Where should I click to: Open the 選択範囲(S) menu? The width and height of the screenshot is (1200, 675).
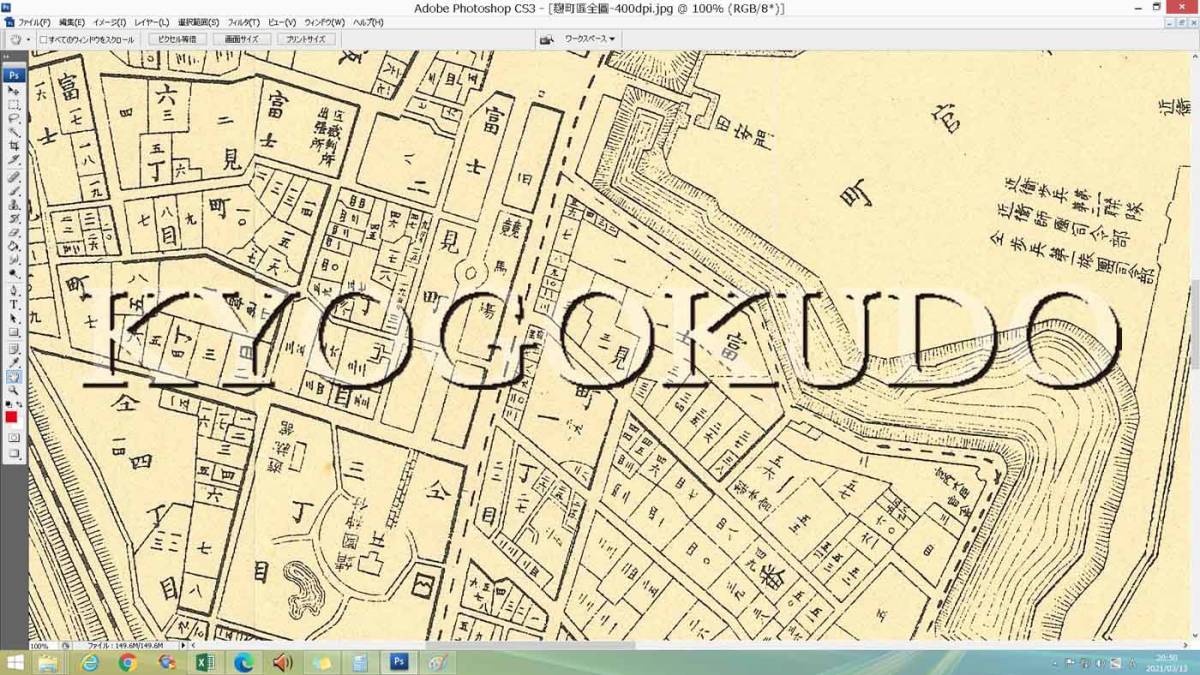click(199, 22)
